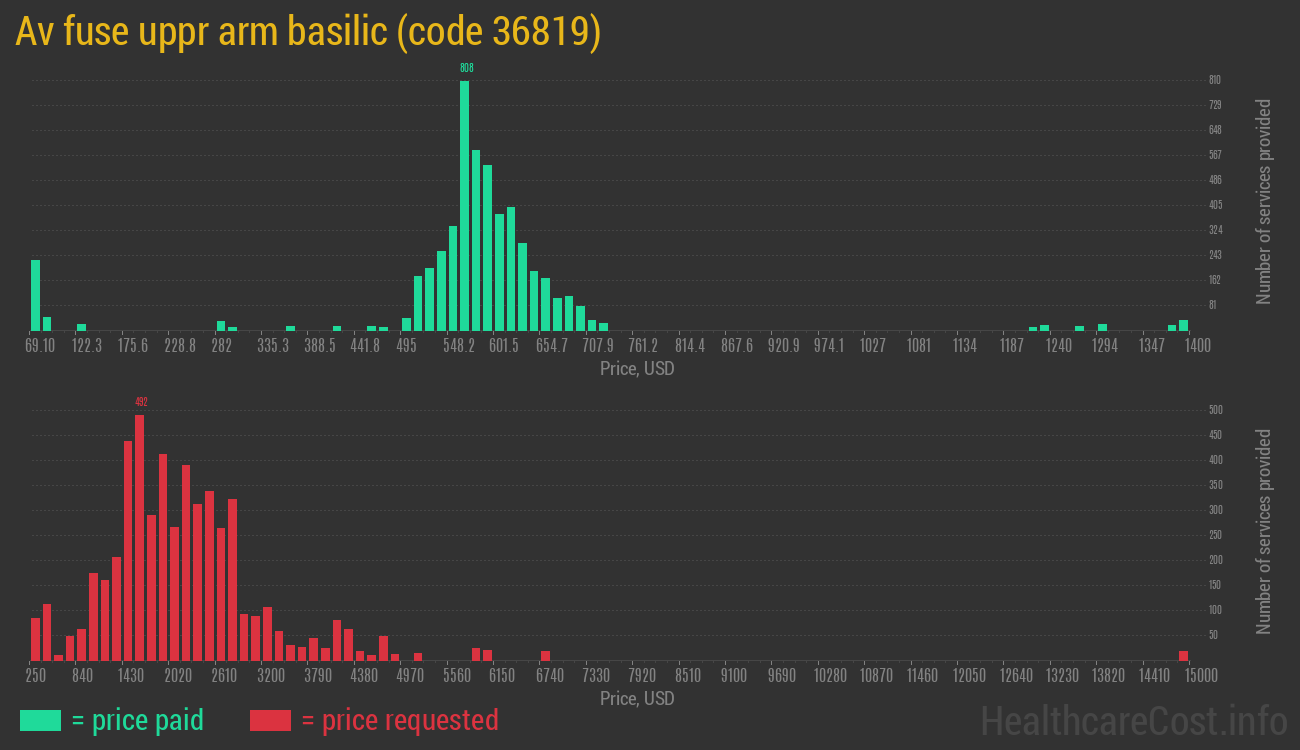Viewport: 1300px width, 750px height.
Task: Click the rightmost green bar near 1400
Action: click(x=1184, y=325)
